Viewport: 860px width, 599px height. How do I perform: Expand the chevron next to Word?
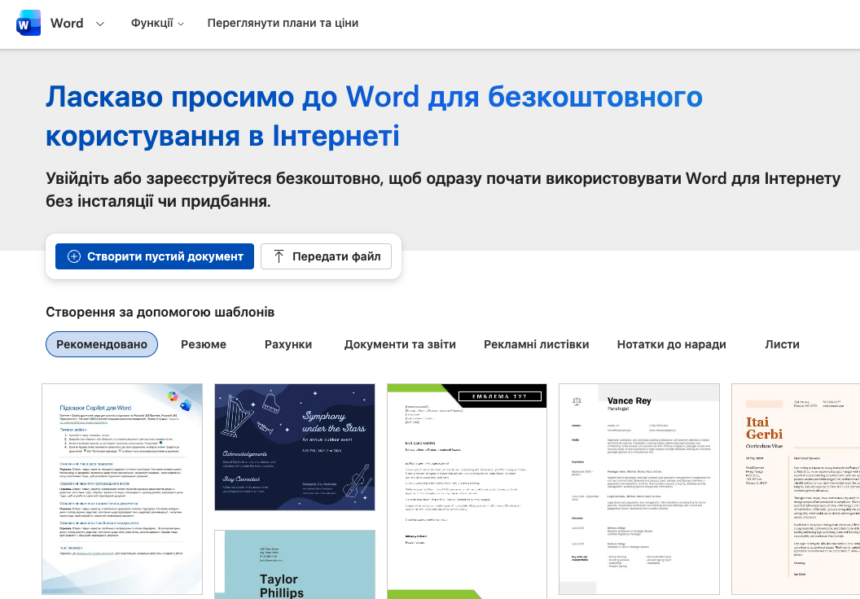tap(100, 24)
